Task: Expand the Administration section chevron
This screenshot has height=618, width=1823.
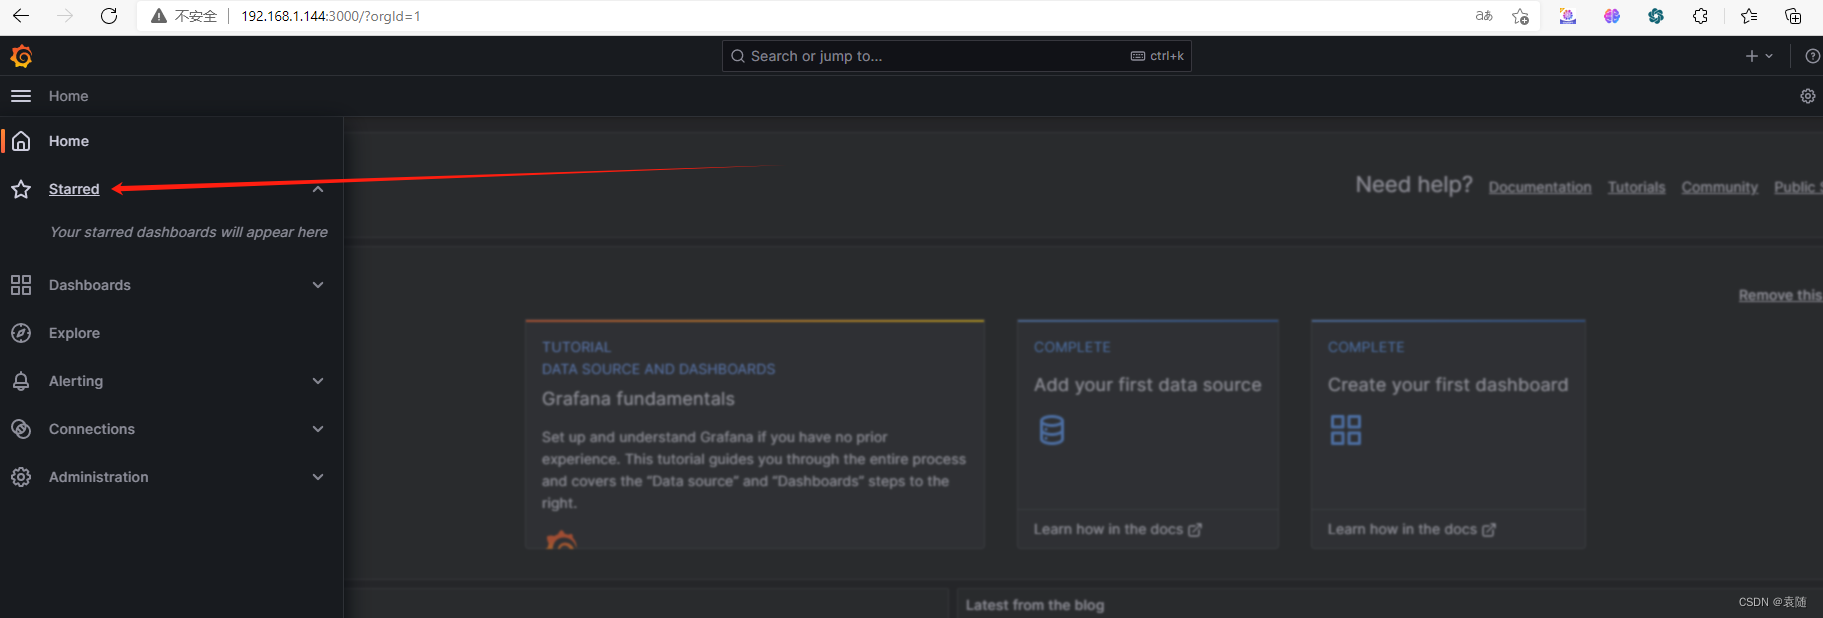Action: 318,477
